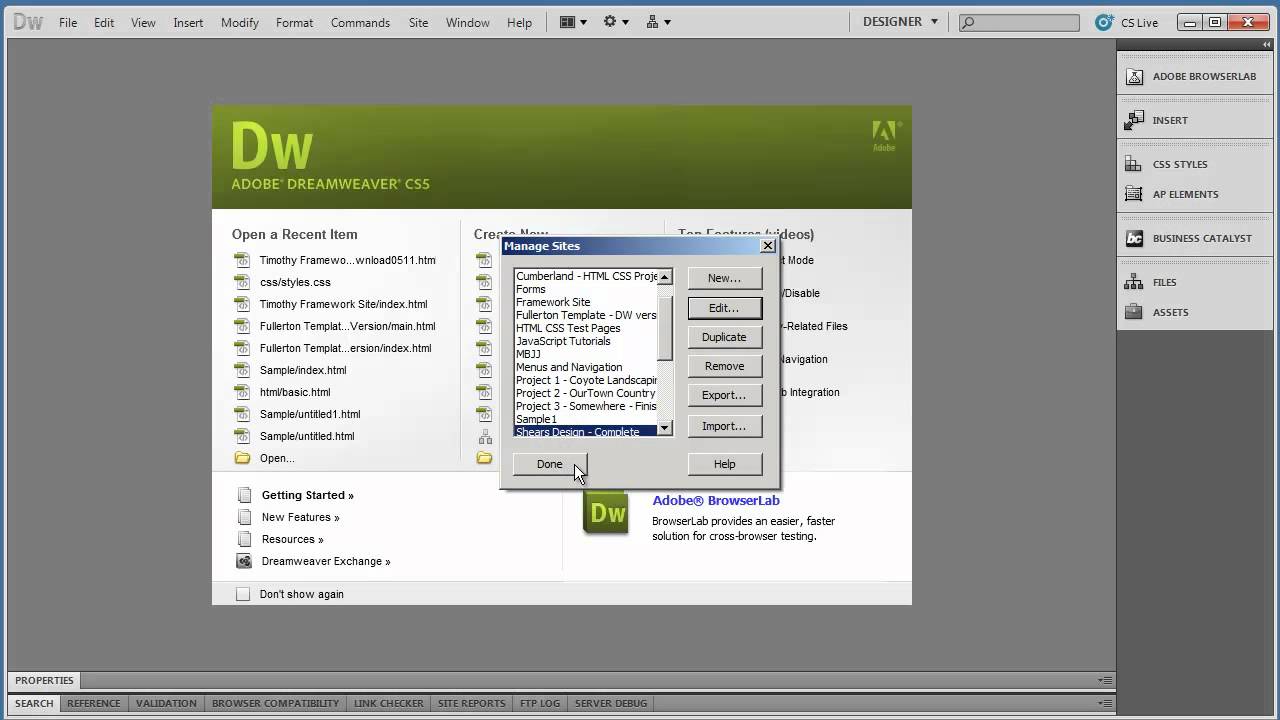This screenshot has width=1280, height=720.
Task: Click the Done button
Action: (x=549, y=464)
